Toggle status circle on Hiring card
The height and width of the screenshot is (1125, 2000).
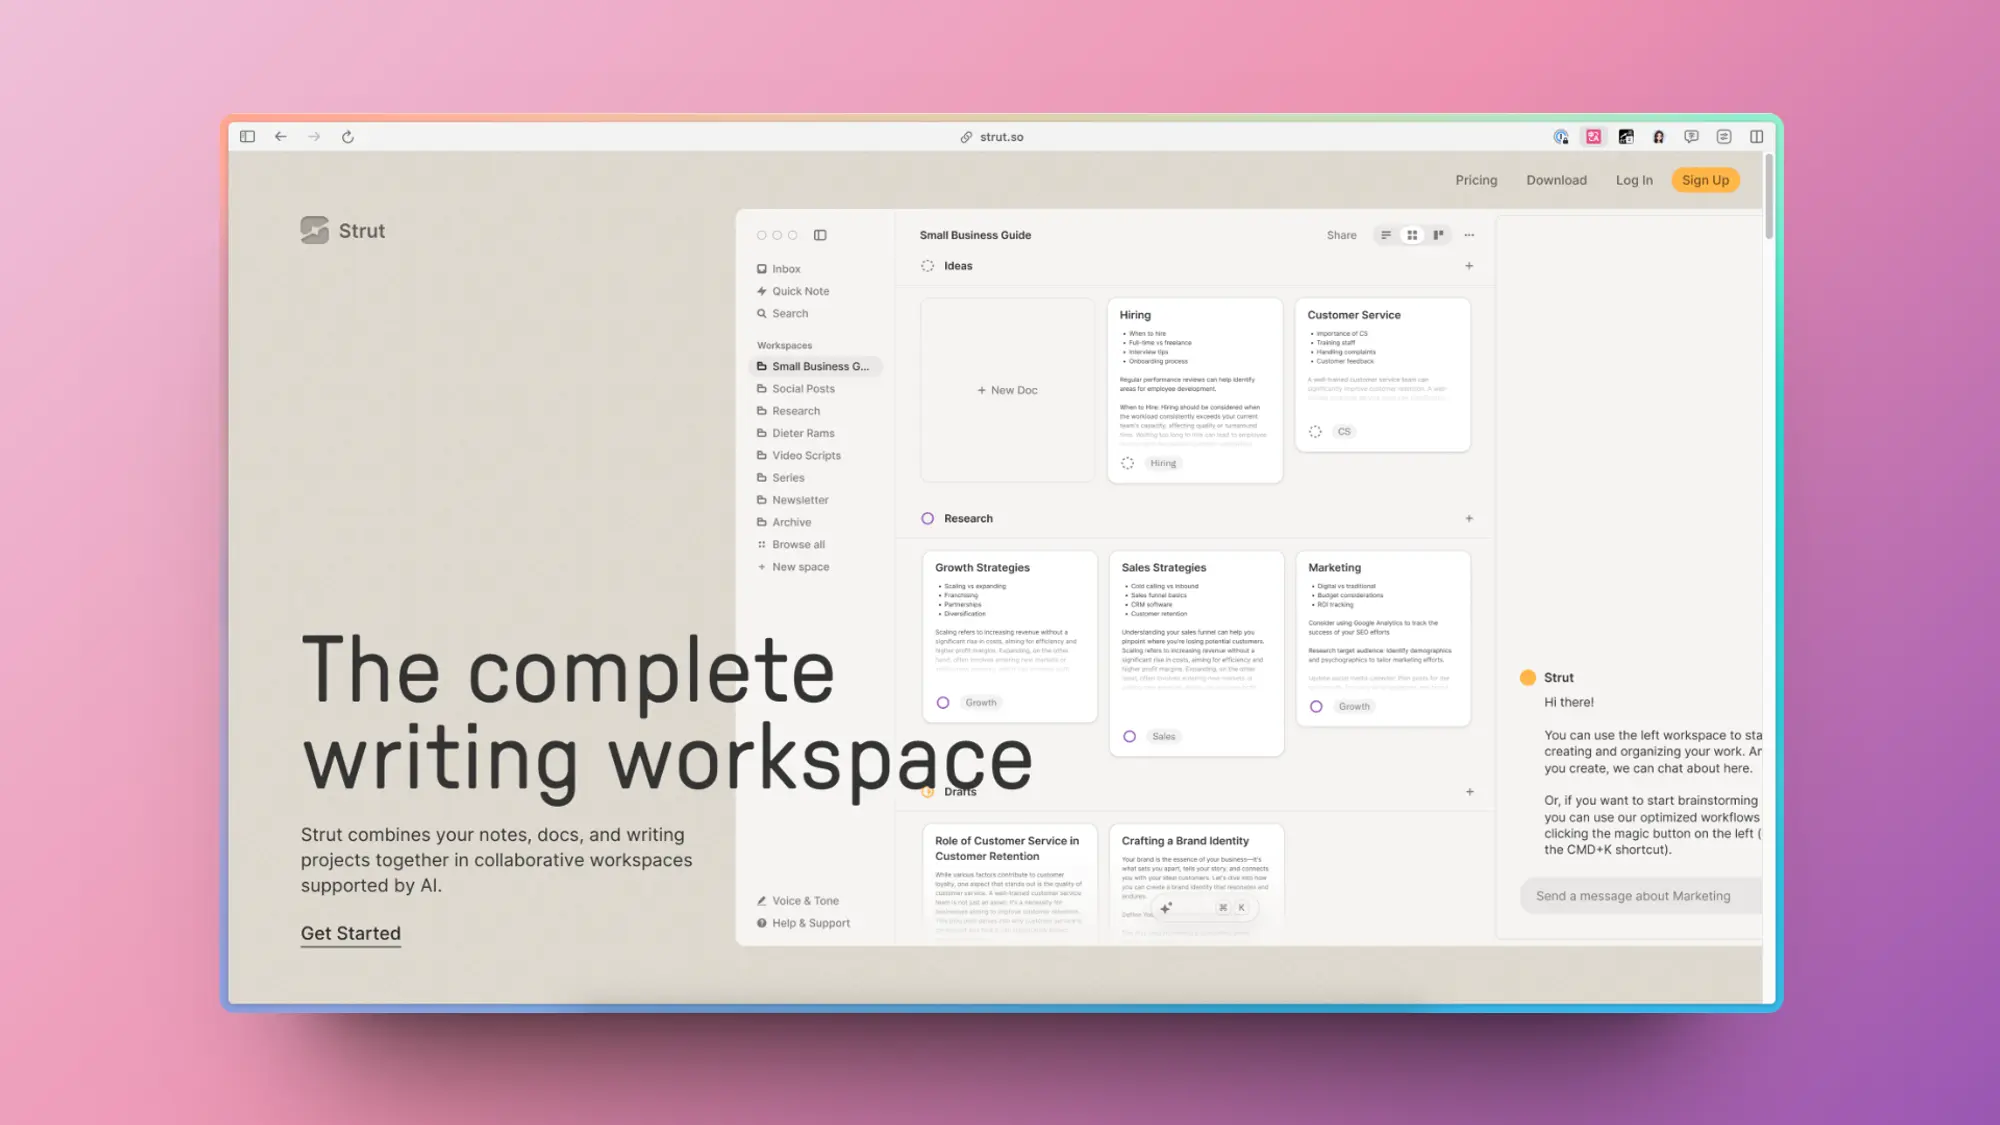1127,463
